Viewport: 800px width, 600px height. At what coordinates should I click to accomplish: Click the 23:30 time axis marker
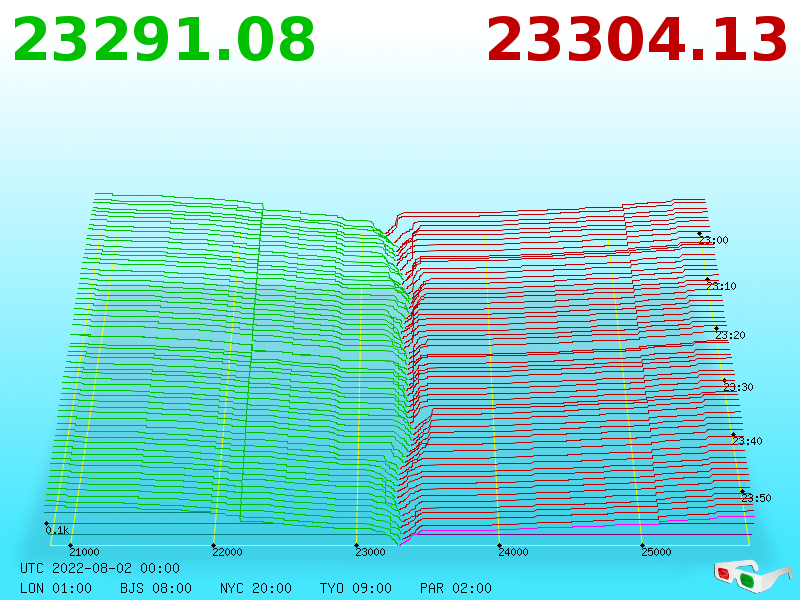tap(738, 387)
